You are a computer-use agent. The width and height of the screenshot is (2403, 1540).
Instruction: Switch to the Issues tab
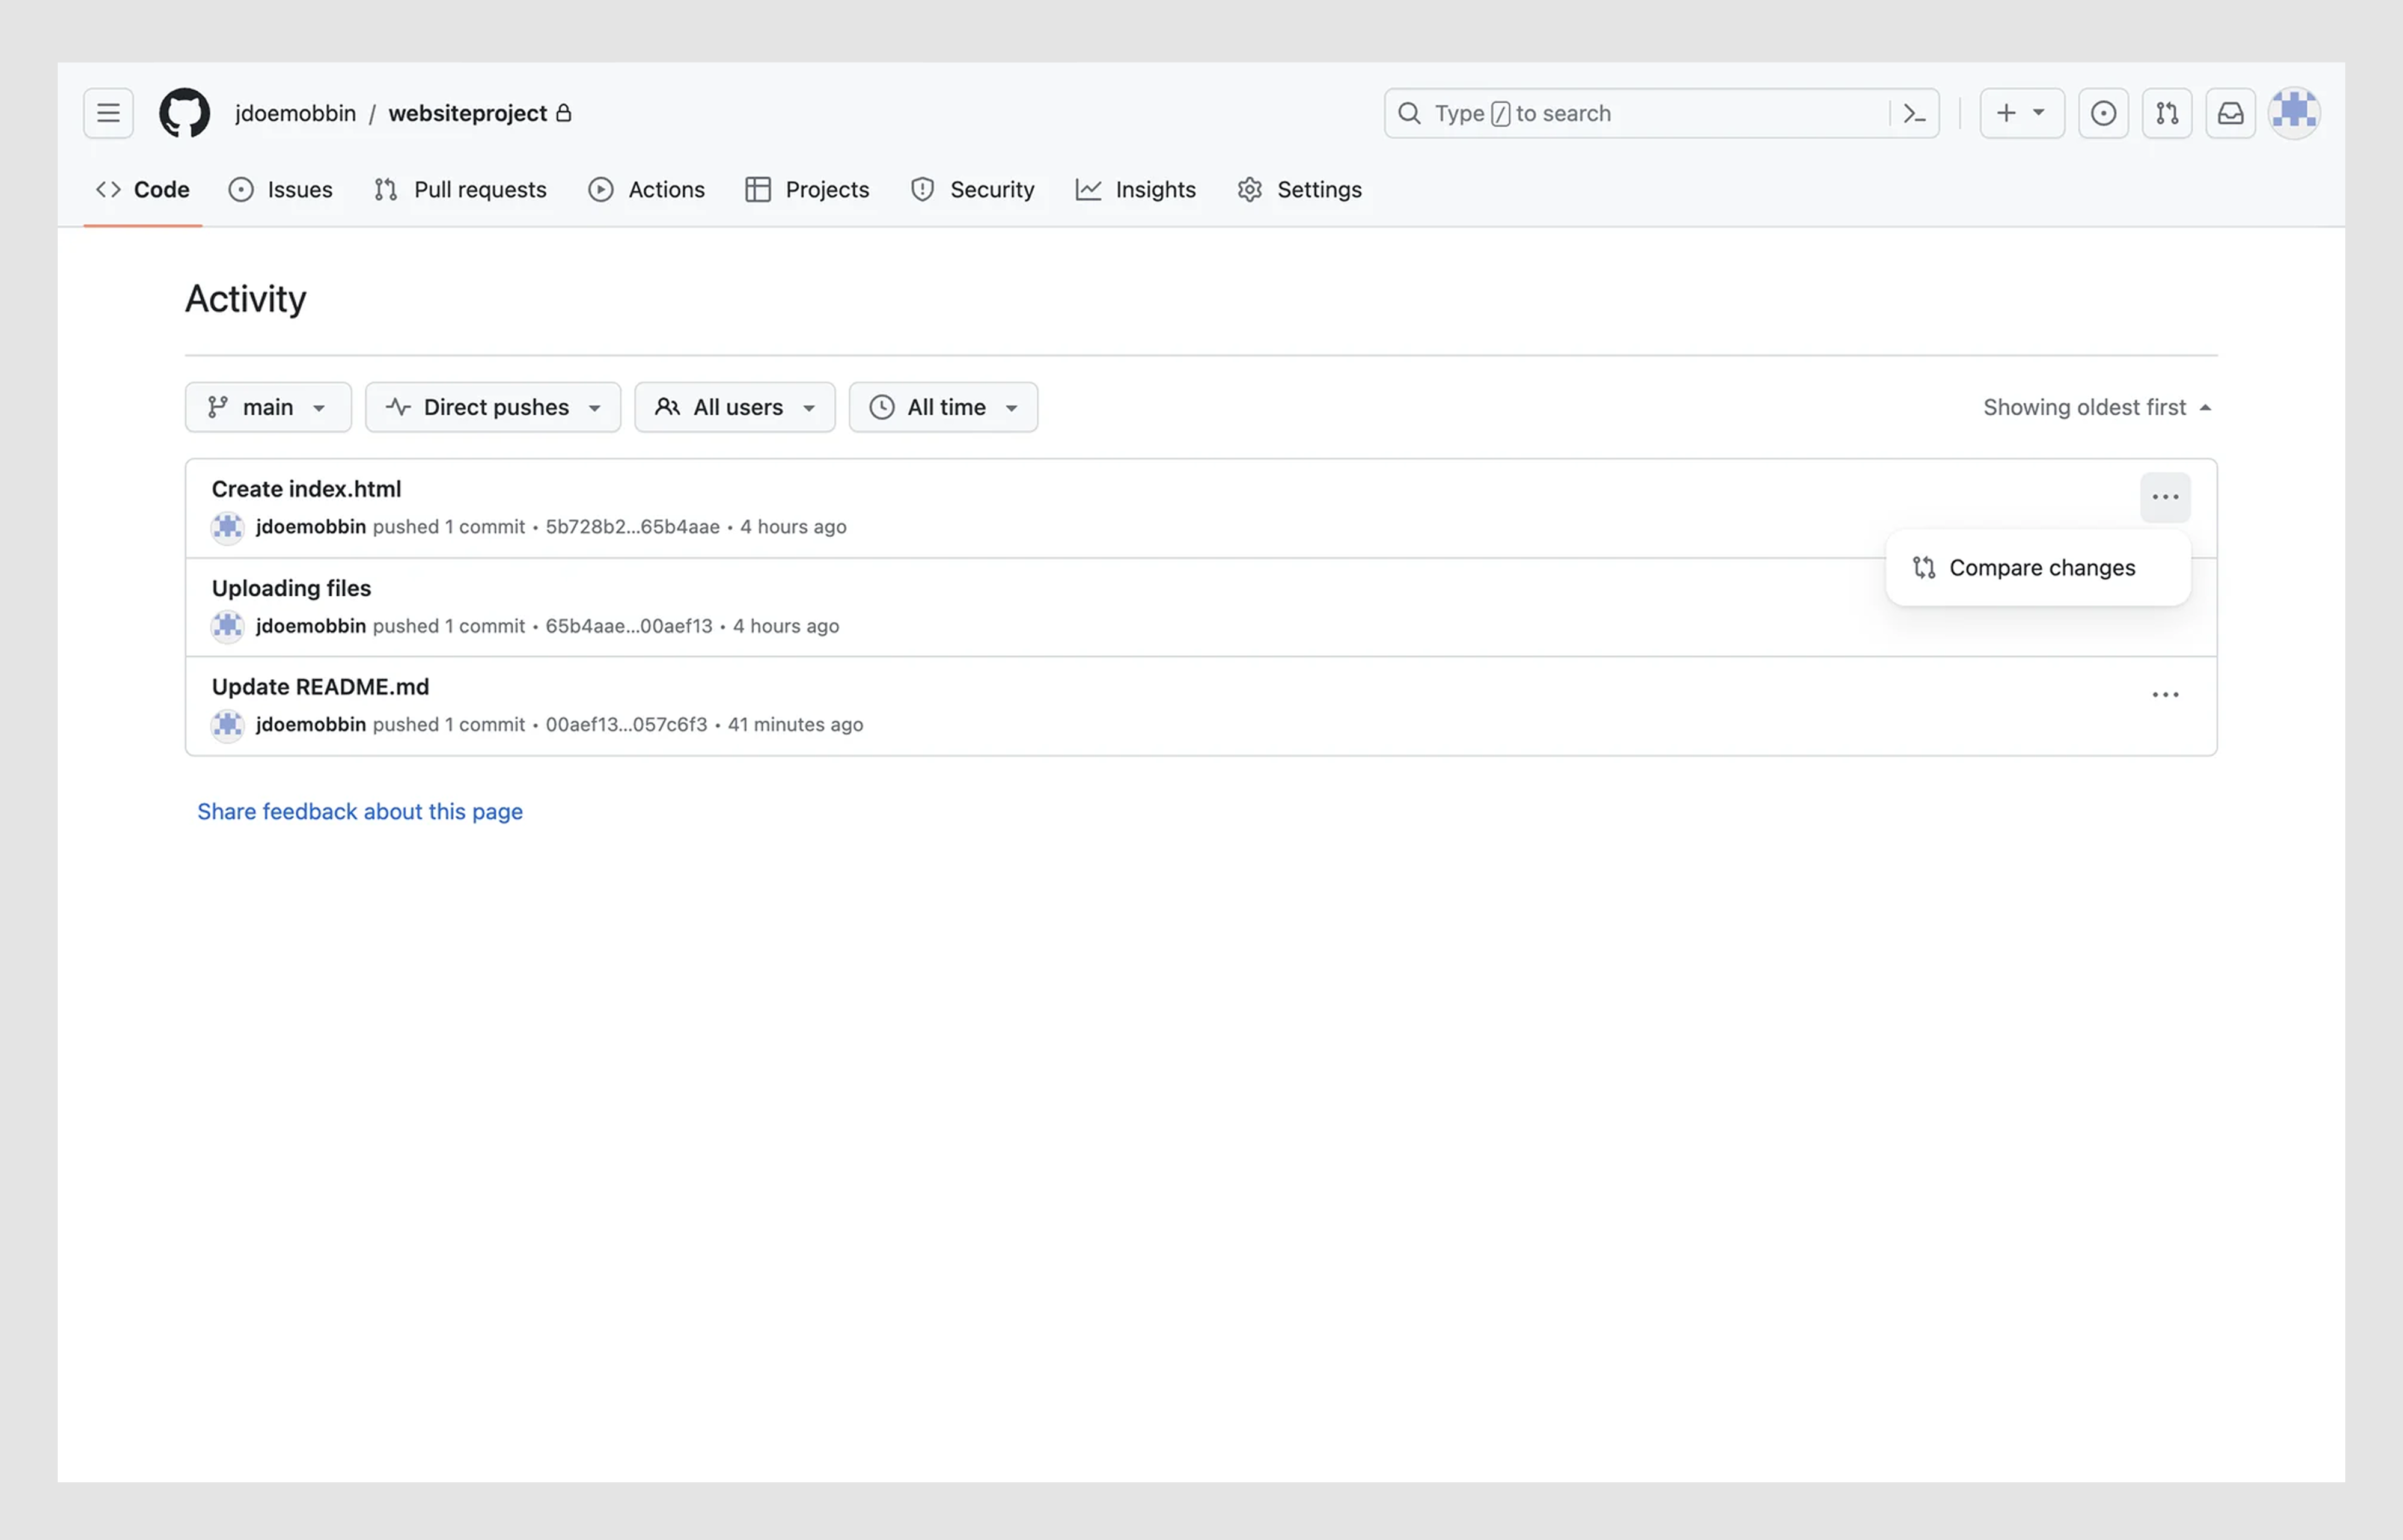point(280,189)
